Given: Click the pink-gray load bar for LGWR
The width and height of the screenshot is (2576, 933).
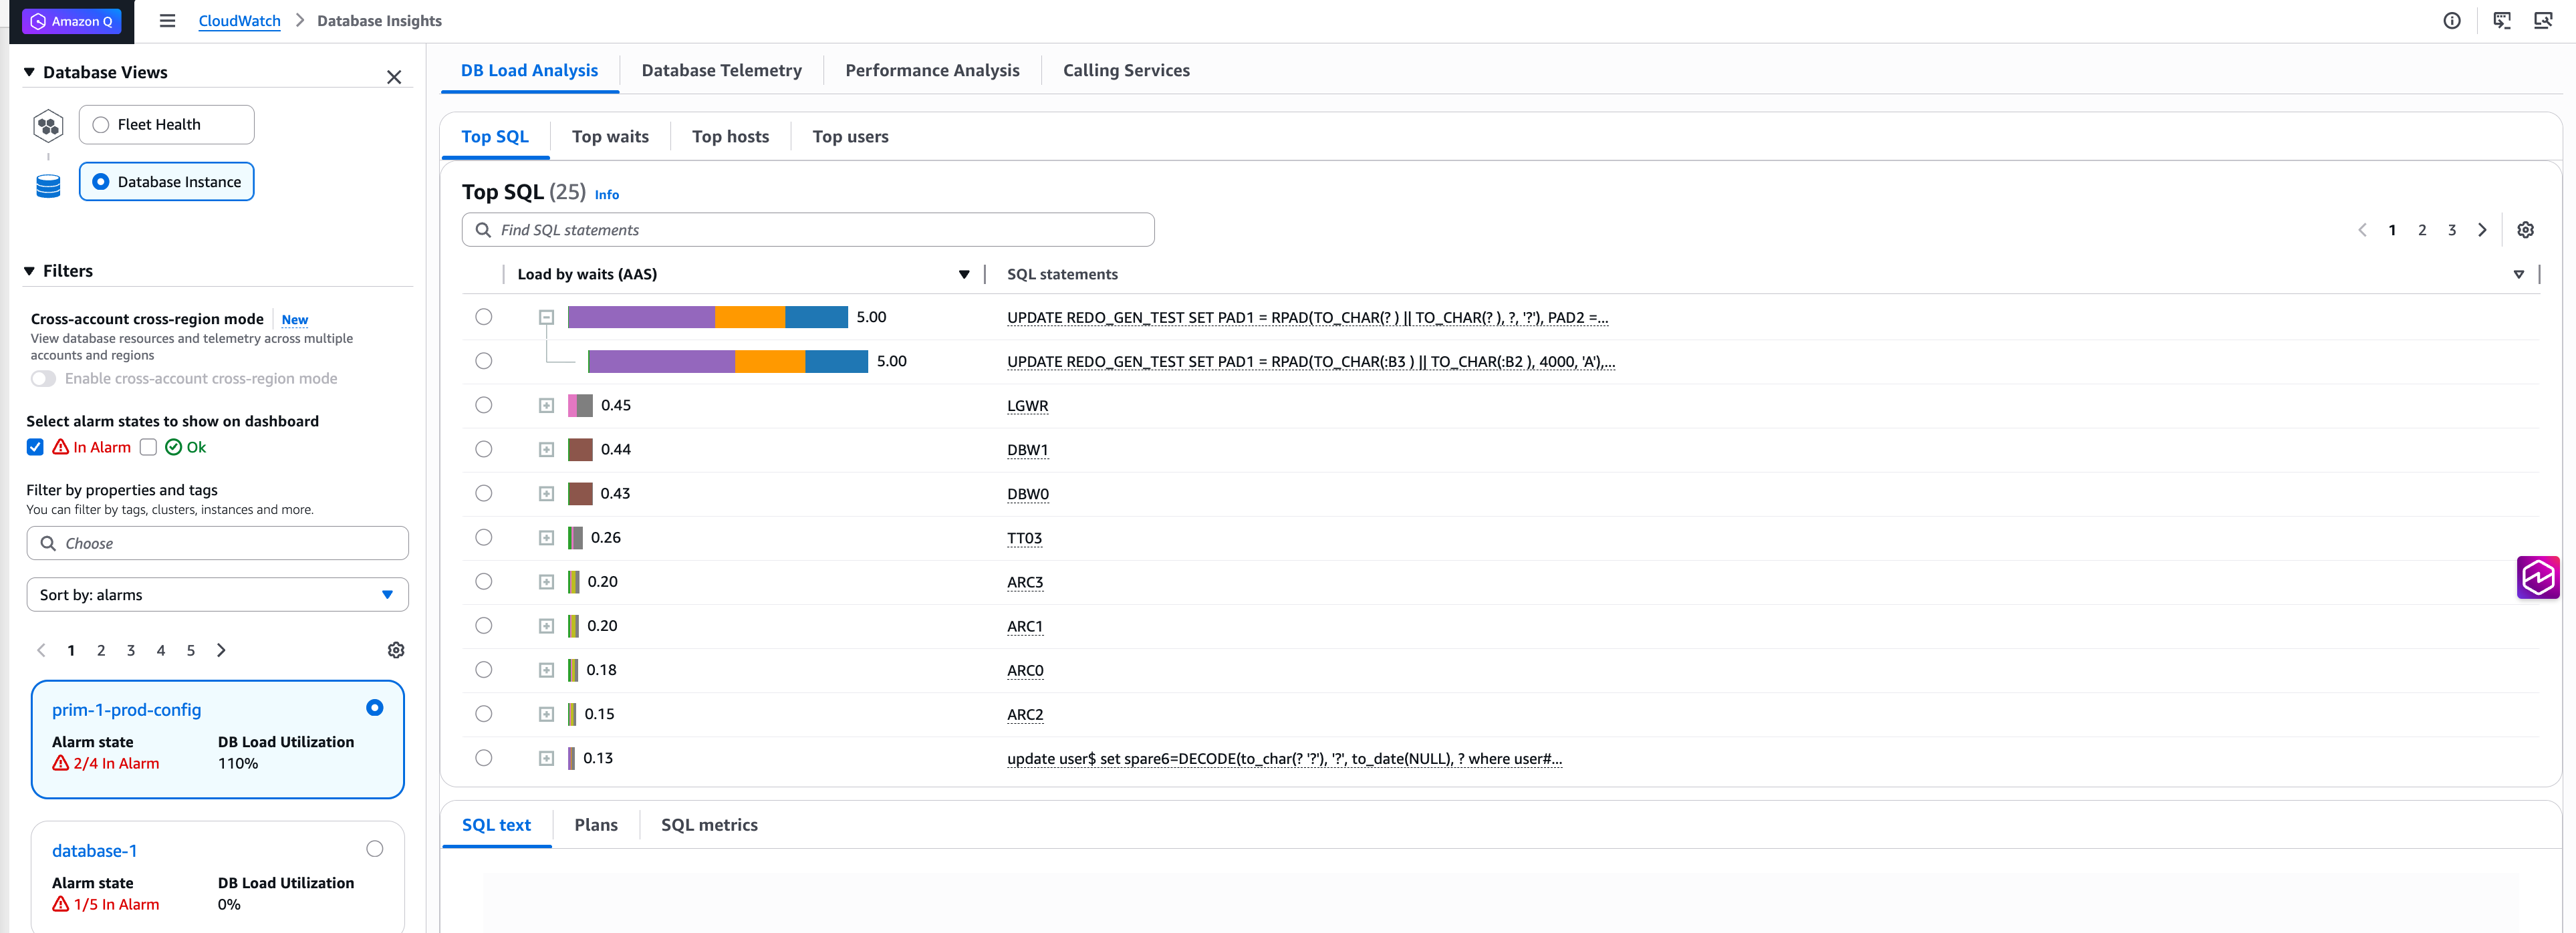Looking at the screenshot, I should click(580, 405).
